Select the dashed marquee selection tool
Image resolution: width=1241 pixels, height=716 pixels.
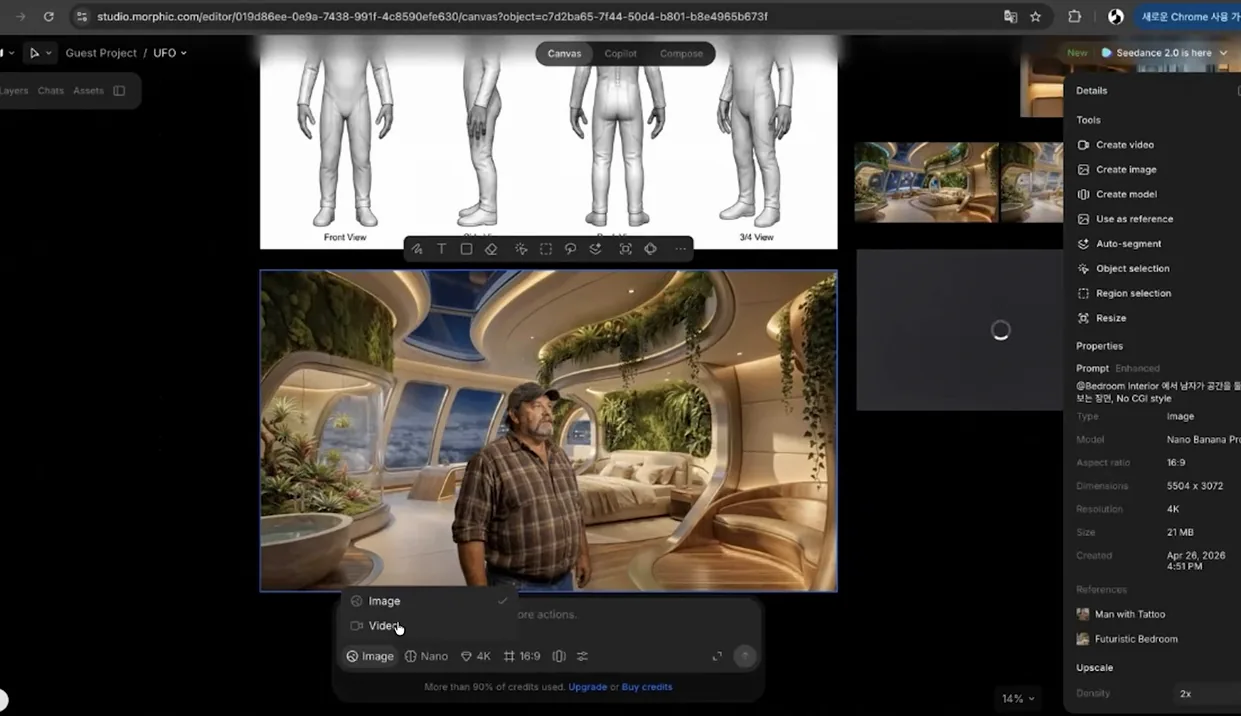pyautogui.click(x=546, y=249)
